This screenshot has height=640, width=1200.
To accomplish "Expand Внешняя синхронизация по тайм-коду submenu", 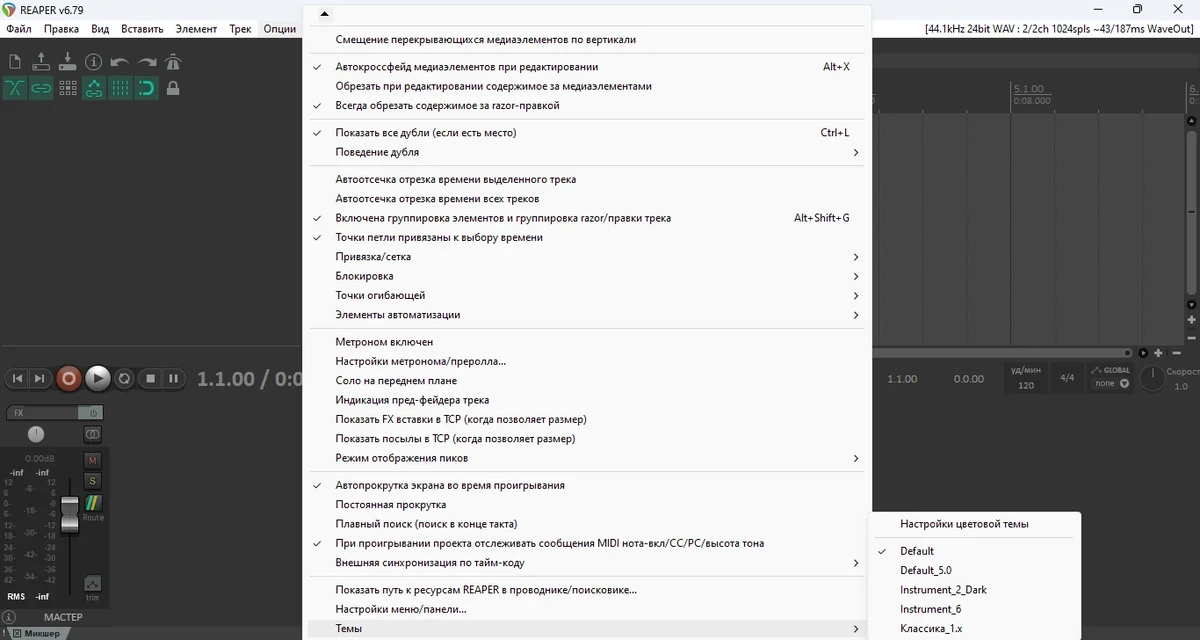I will click(586, 563).
